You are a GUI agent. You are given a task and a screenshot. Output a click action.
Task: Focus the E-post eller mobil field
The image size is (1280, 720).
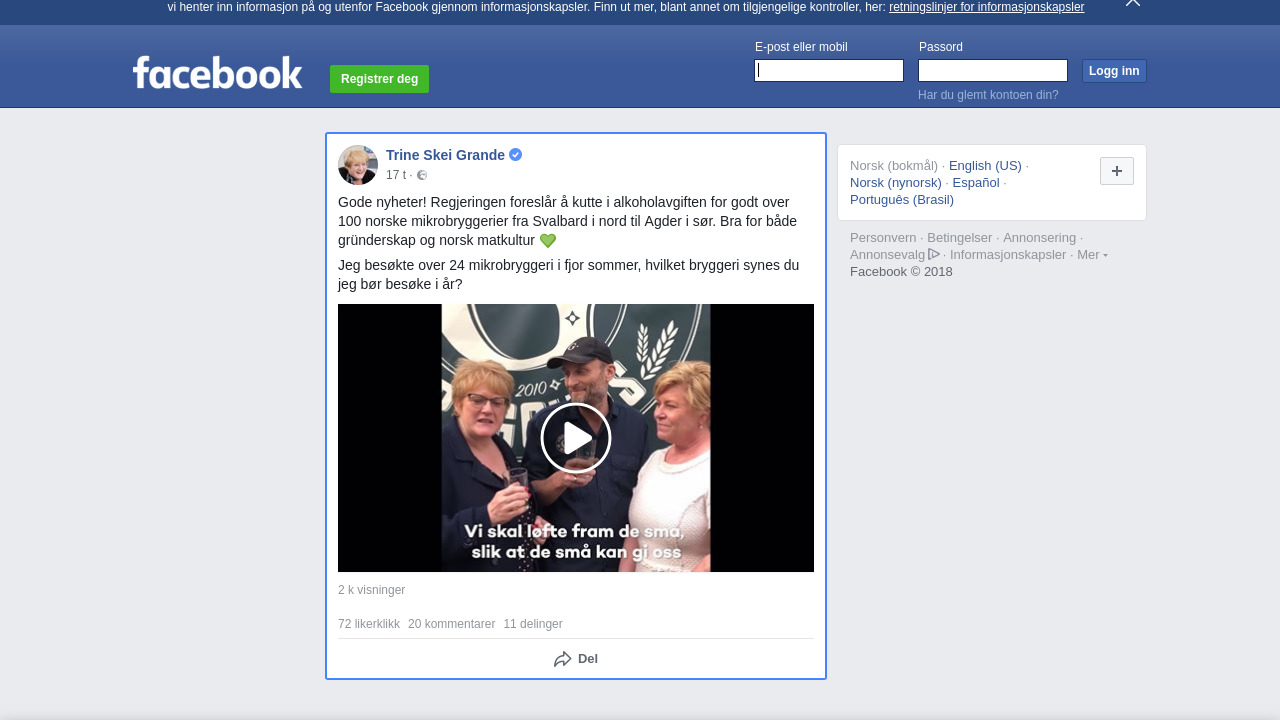point(829,70)
